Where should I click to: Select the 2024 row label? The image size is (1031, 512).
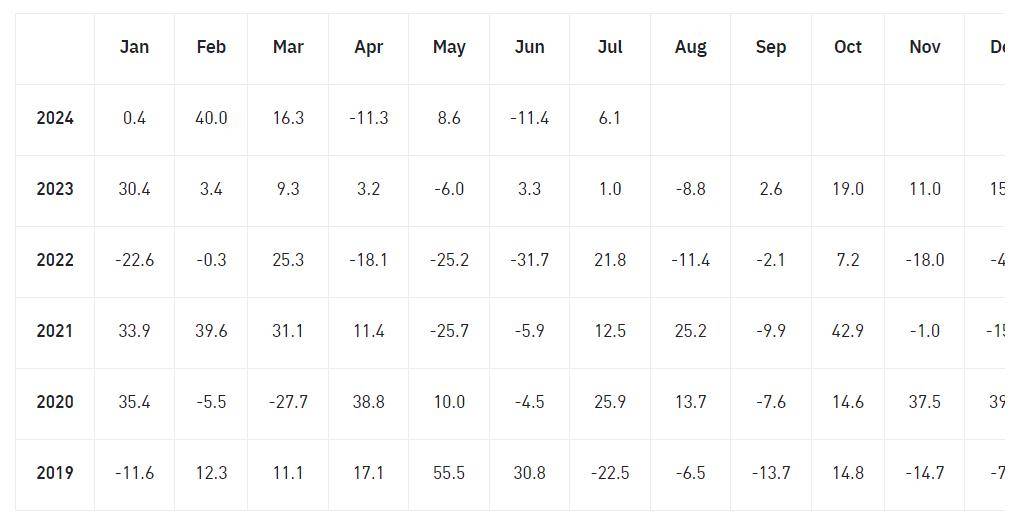pos(55,118)
